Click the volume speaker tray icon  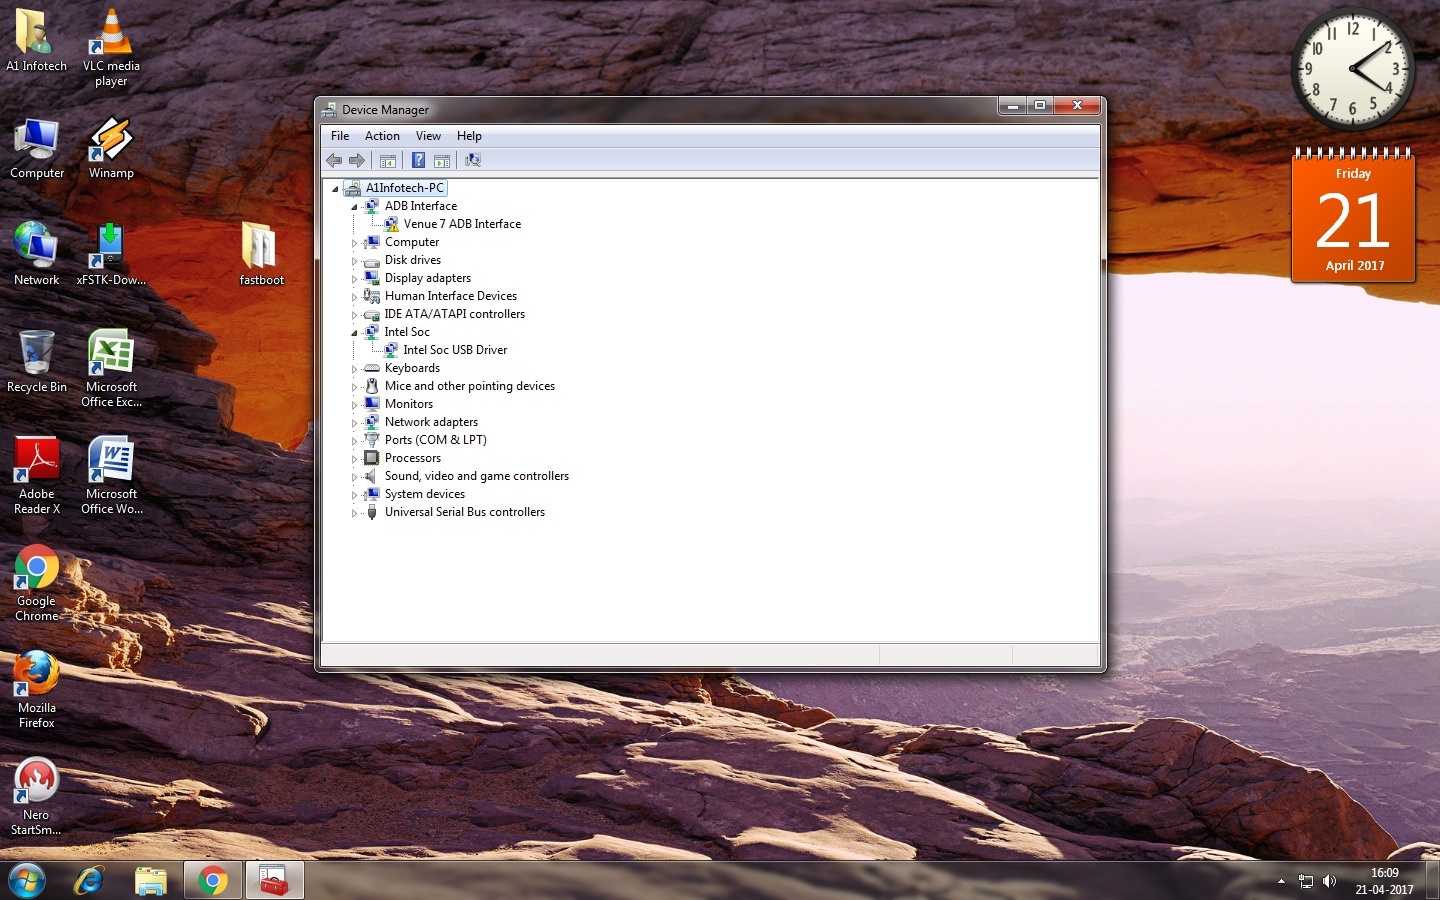[x=1329, y=881]
